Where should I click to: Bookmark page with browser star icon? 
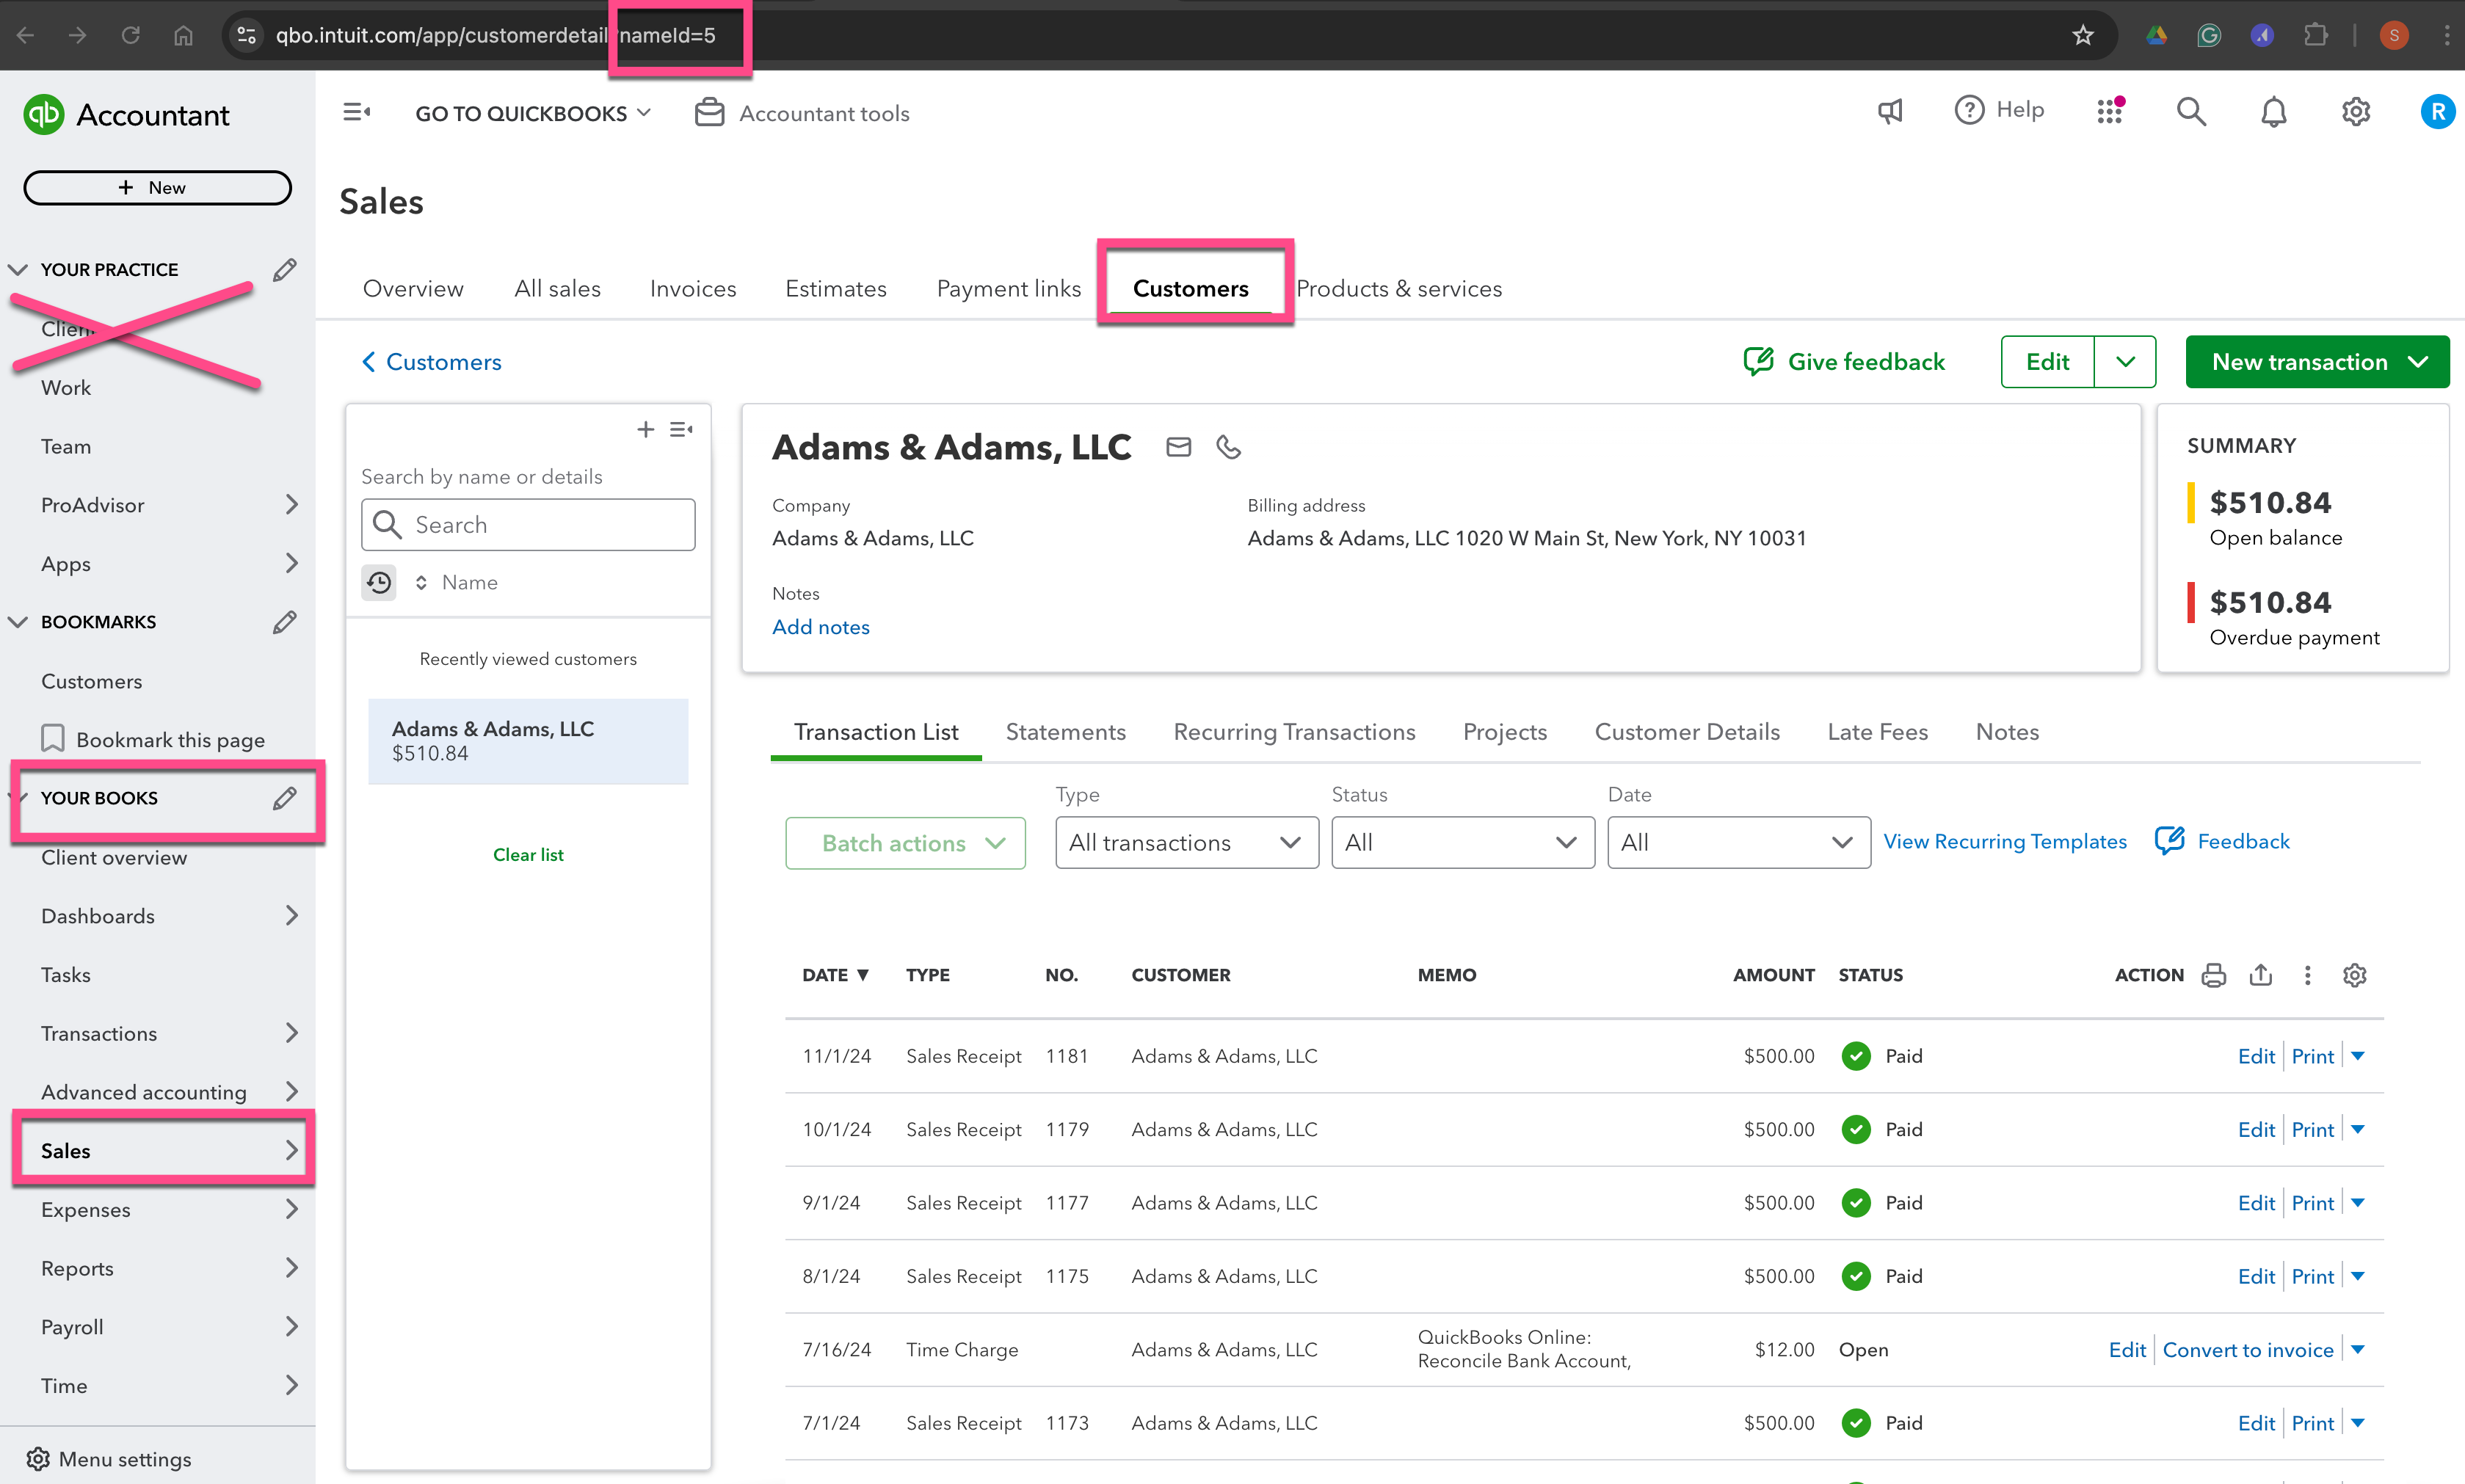(2083, 36)
